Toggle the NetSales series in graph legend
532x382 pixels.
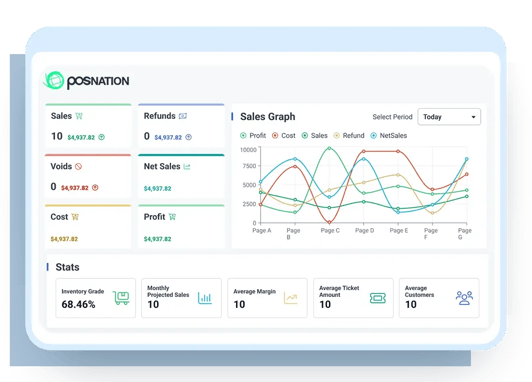click(x=389, y=136)
